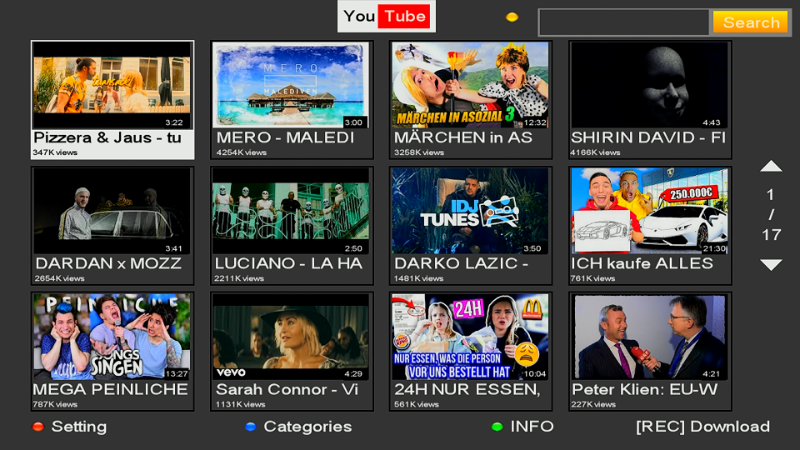Click the green INFO dot icon

click(497, 427)
